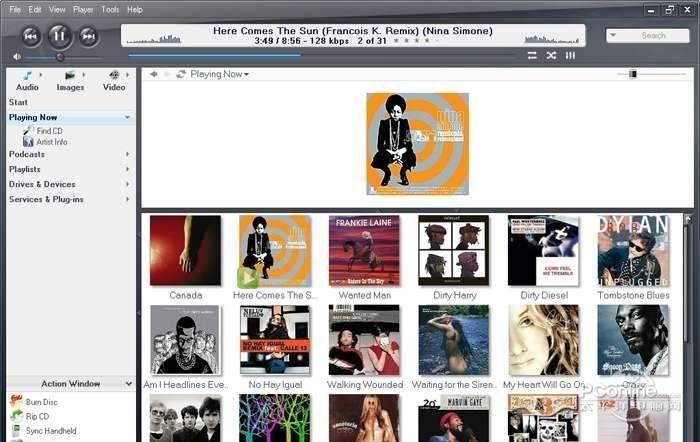Seek within the song progress bar
Viewport: 700px width, 442px height.
tap(321, 56)
